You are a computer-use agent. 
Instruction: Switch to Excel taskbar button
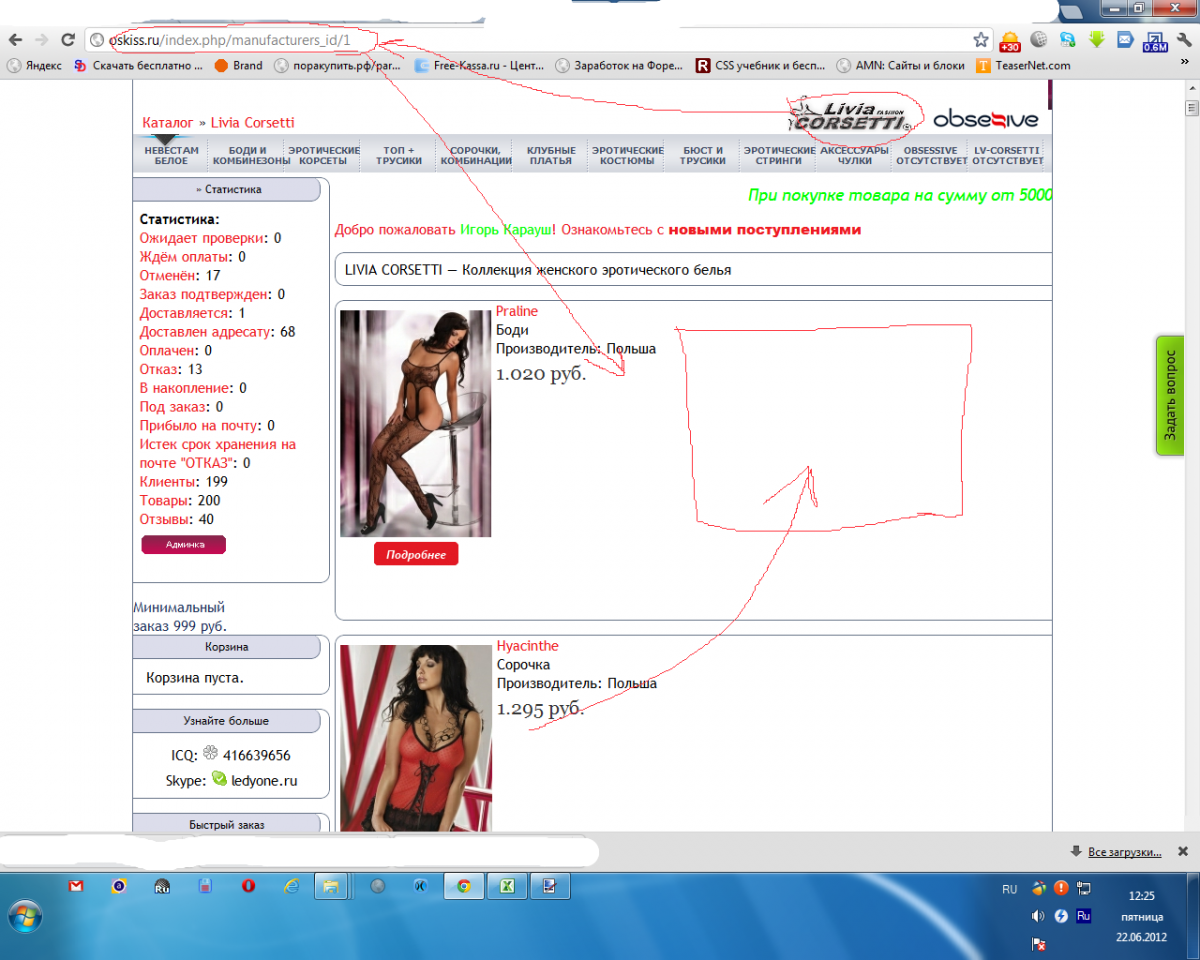click(x=507, y=886)
